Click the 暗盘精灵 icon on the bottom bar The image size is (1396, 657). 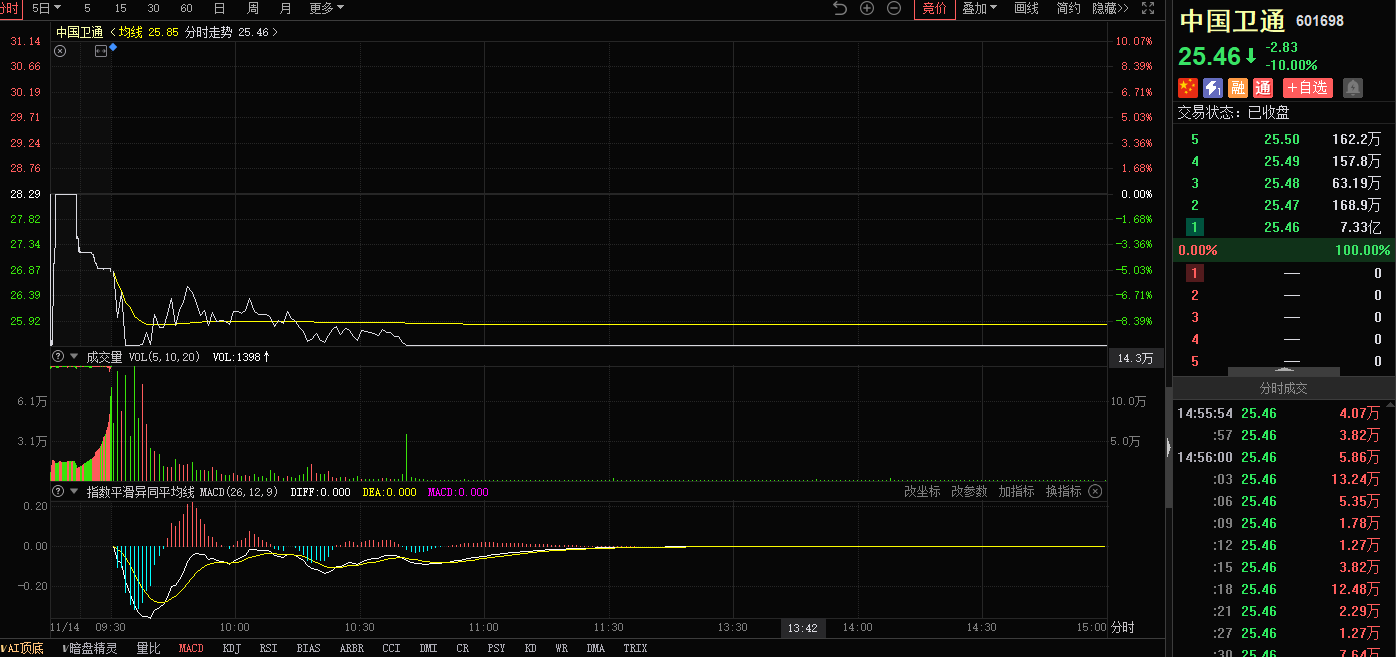[90, 648]
